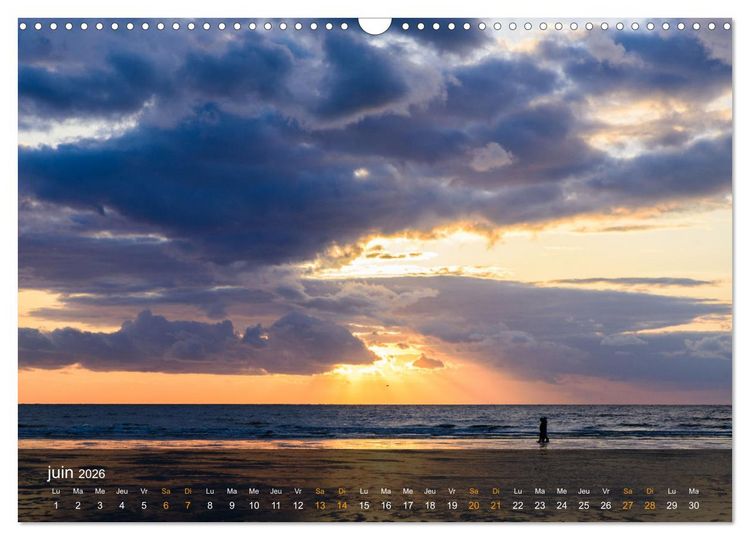750x540 pixels.
Task: Click the 'Sa' label above date 6
Action: (x=166, y=491)
